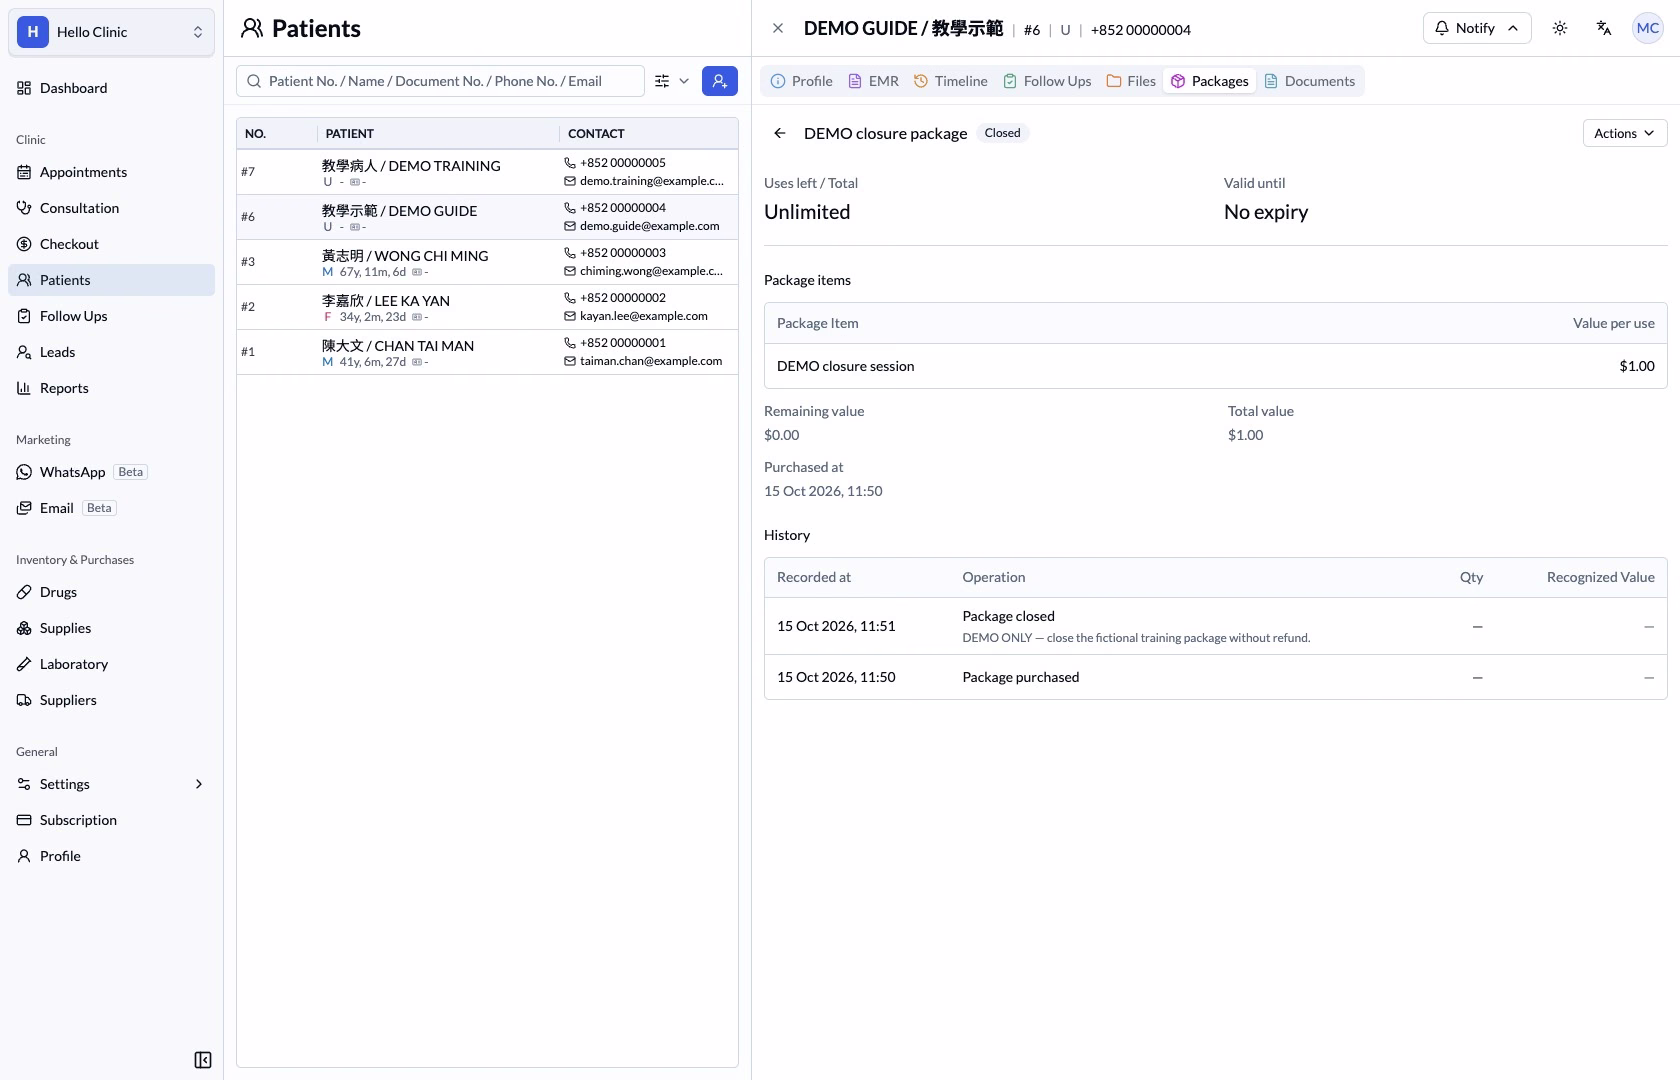
Task: Open Checkout in the sidebar
Action: [x=111, y=244]
